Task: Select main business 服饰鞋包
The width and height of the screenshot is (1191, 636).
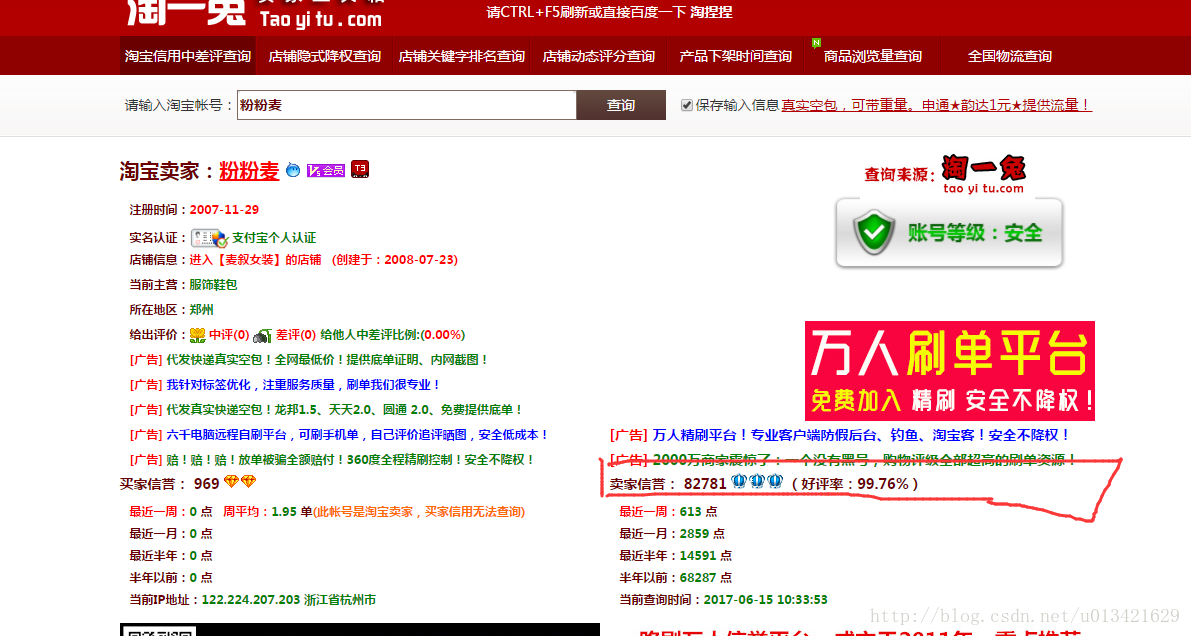Action: (x=213, y=285)
